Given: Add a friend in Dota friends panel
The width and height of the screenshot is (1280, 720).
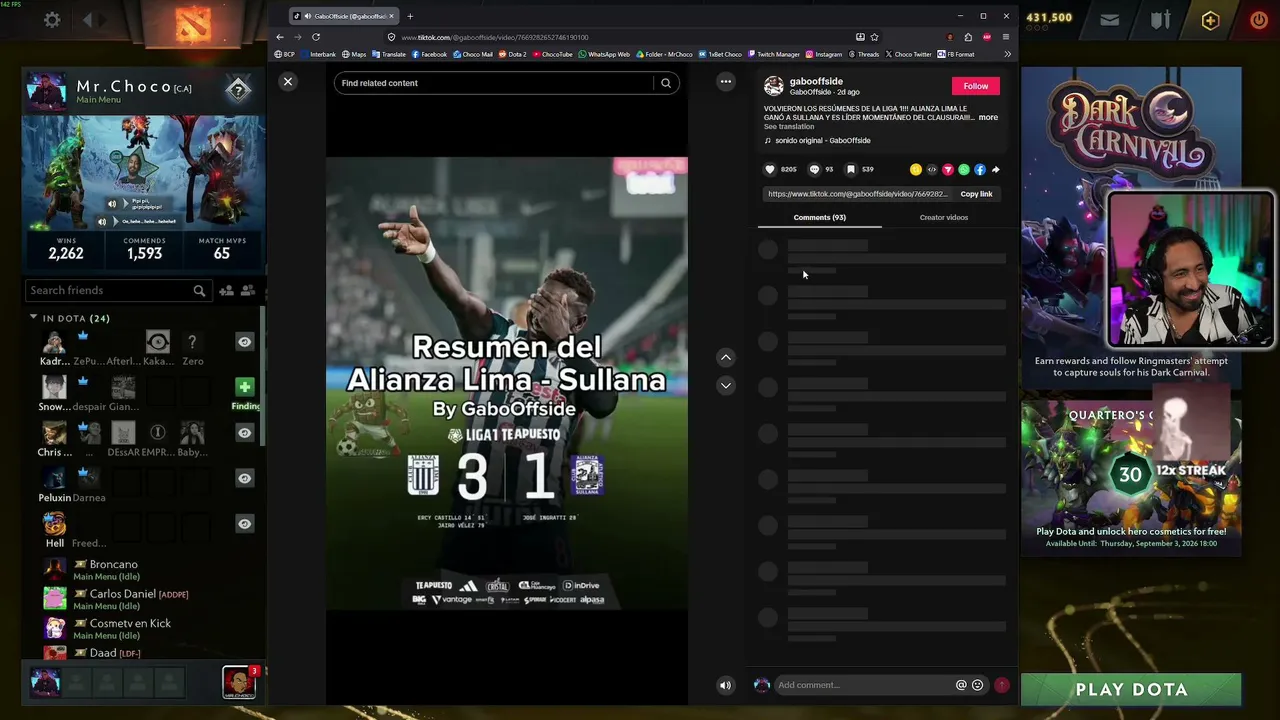Looking at the screenshot, I should 226,290.
